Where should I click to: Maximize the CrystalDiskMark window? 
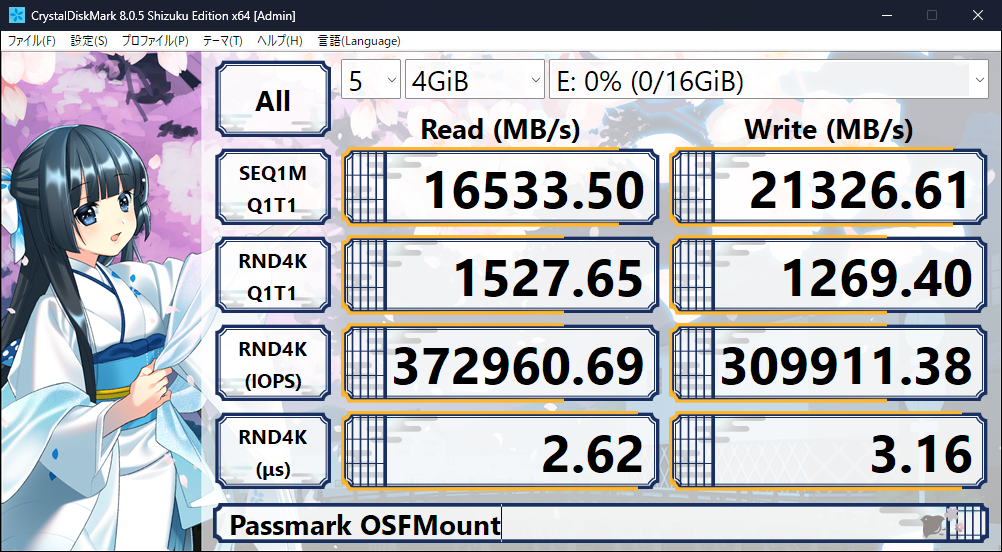click(932, 15)
